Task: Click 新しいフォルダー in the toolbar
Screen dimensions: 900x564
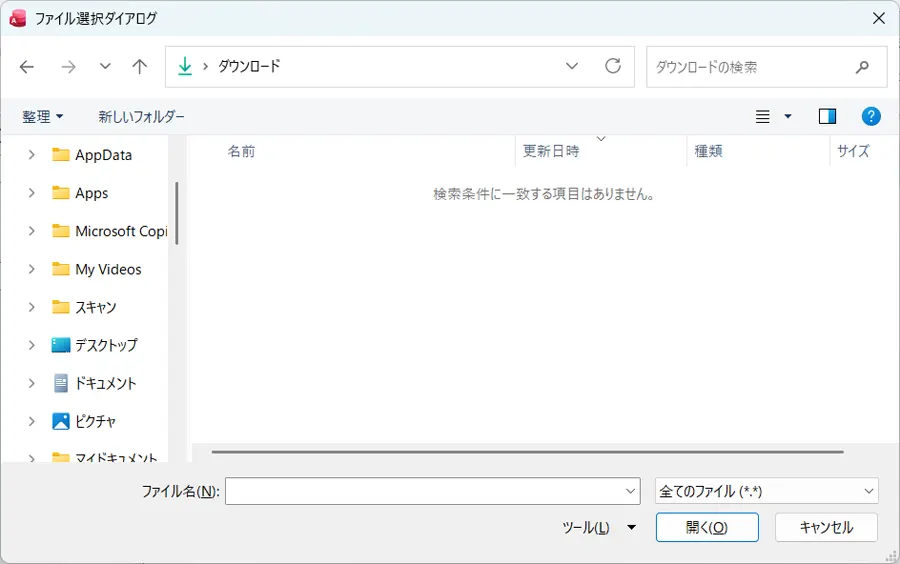Action: click(x=141, y=117)
